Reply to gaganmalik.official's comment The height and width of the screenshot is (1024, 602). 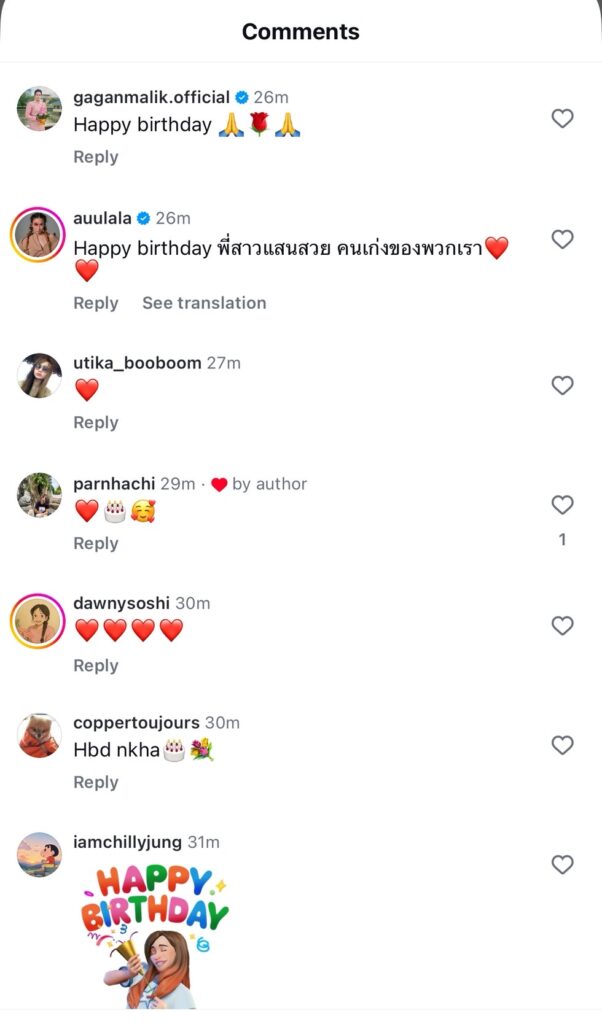coord(96,157)
